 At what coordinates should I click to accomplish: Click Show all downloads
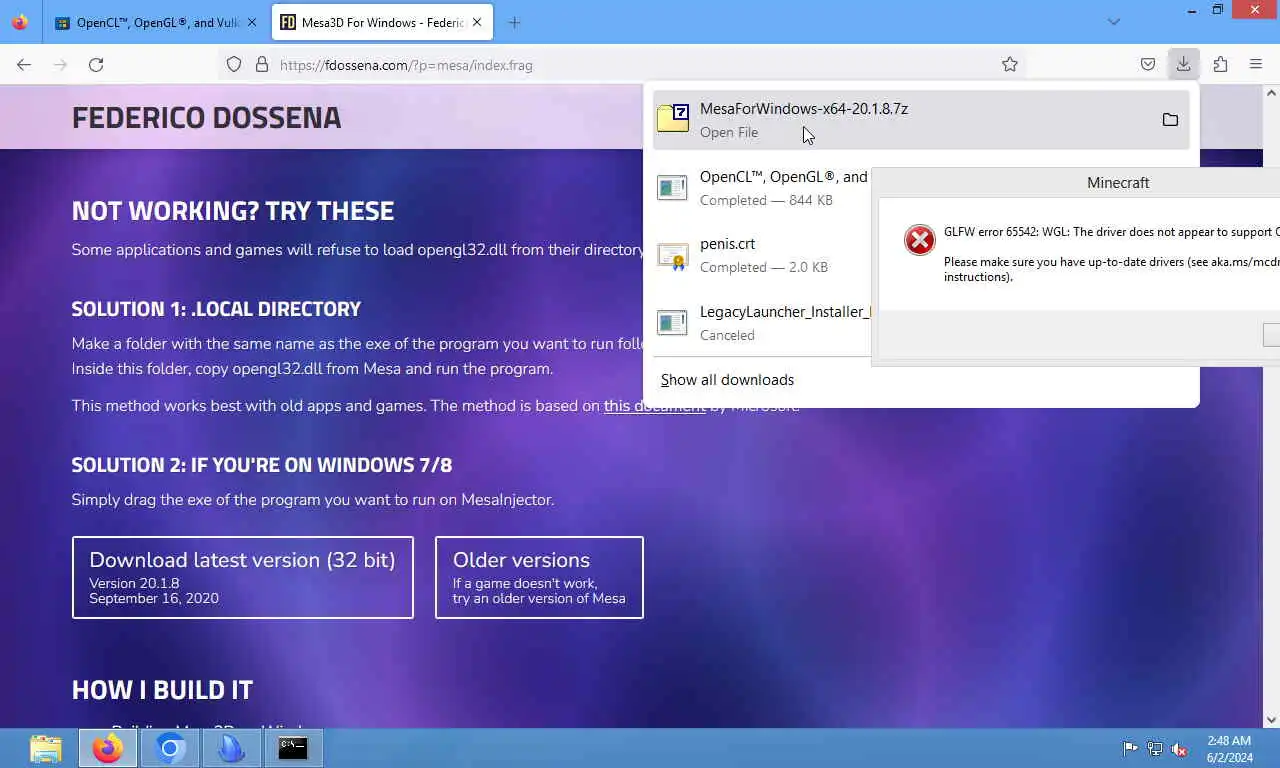click(727, 380)
